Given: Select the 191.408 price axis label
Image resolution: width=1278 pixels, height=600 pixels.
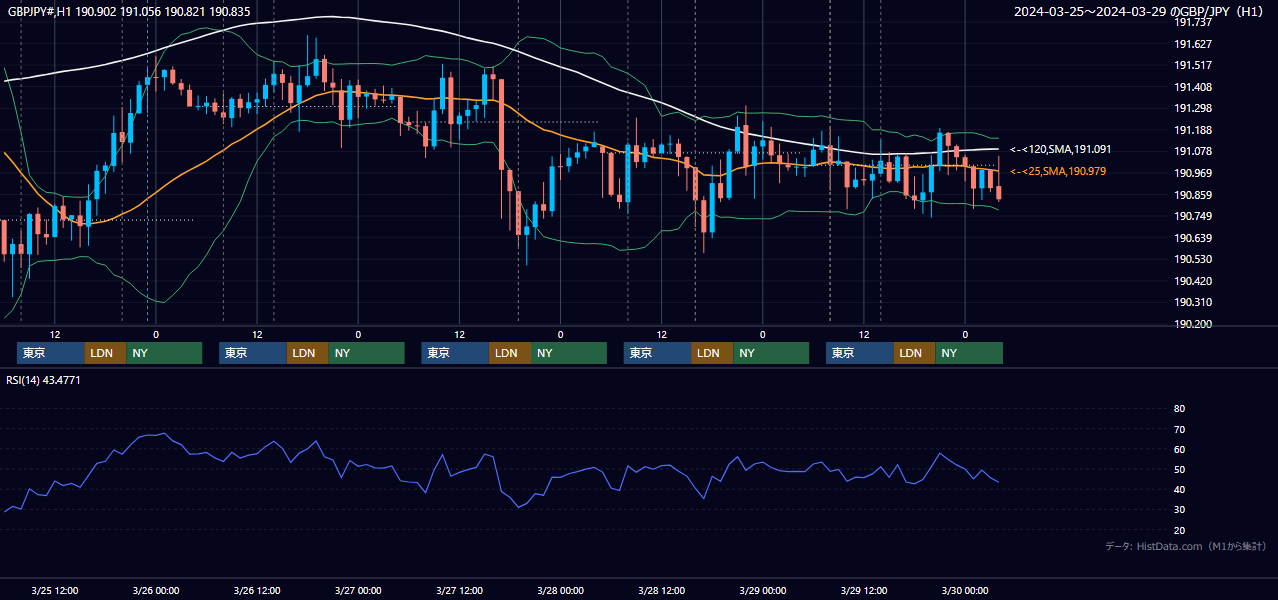Looking at the screenshot, I should tap(1193, 87).
